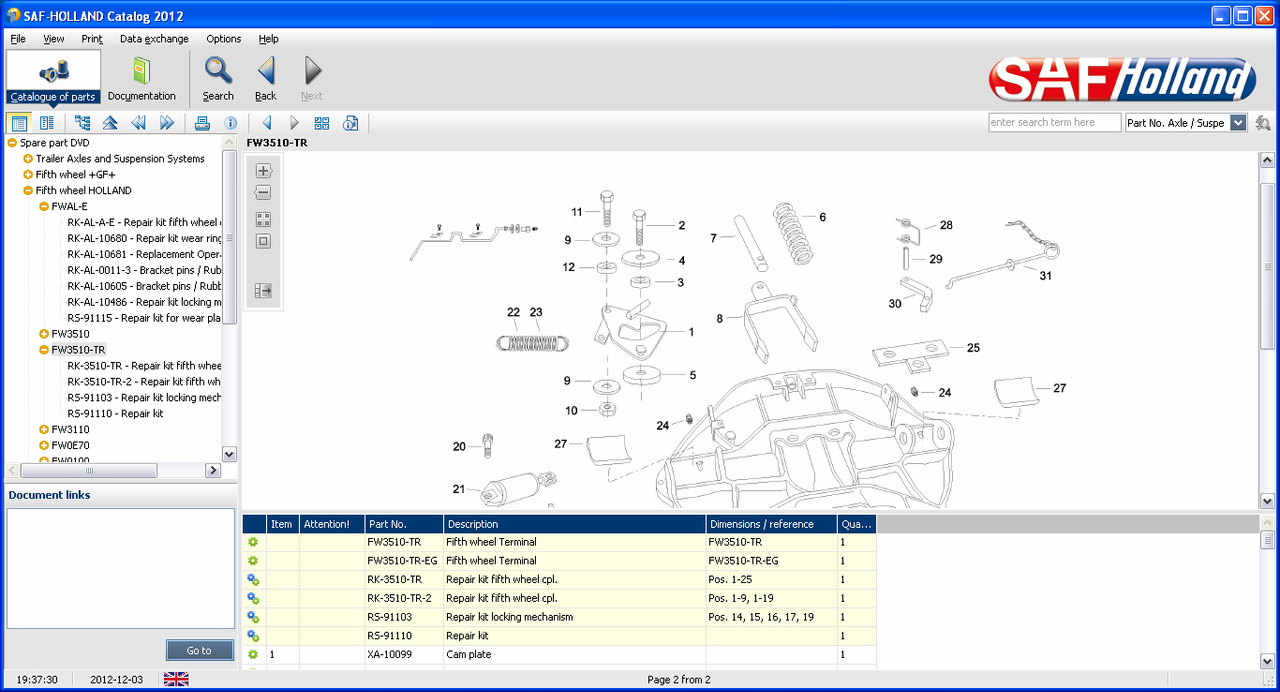Click the search history icon beside dropdown
The width and height of the screenshot is (1280, 692).
[1263, 123]
